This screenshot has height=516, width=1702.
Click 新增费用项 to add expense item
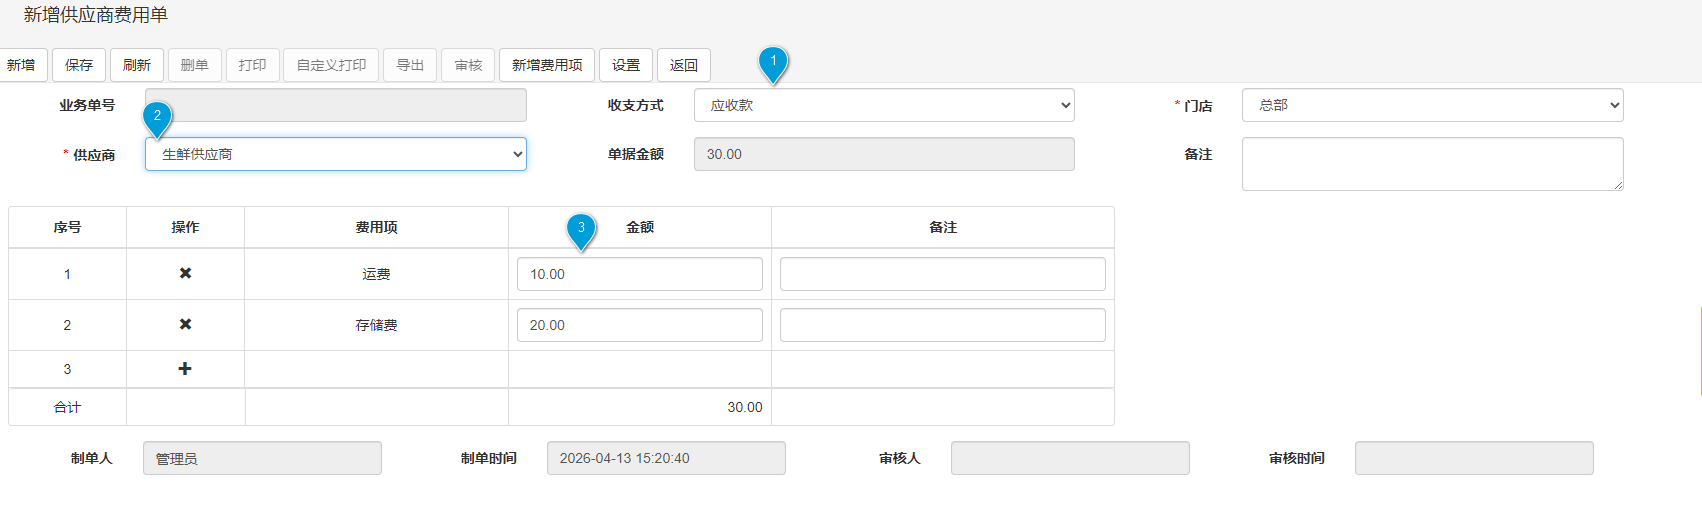point(547,65)
